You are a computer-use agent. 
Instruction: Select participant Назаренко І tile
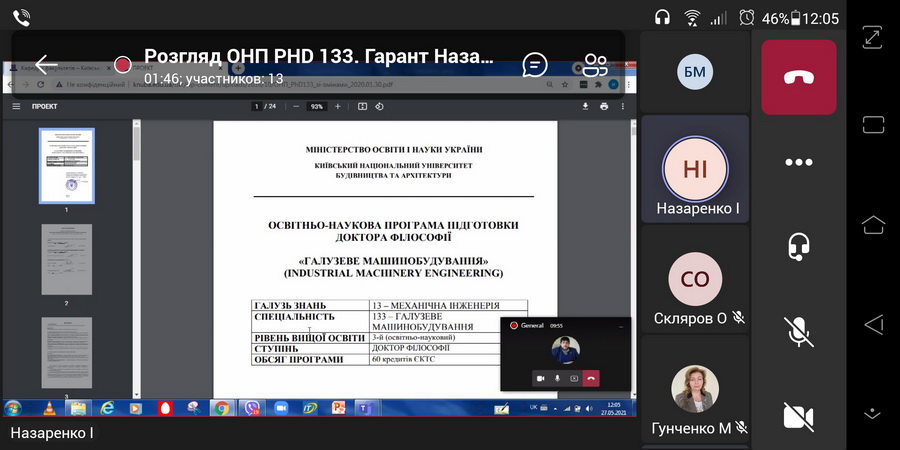(696, 172)
